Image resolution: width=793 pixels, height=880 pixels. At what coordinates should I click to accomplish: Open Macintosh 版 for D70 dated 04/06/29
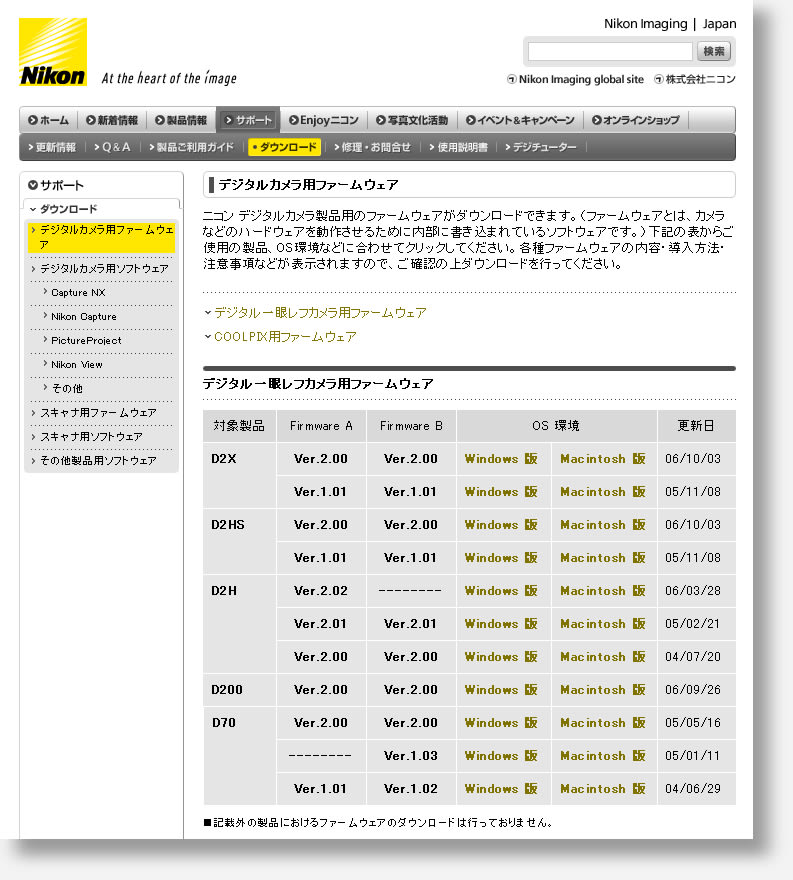[x=603, y=789]
